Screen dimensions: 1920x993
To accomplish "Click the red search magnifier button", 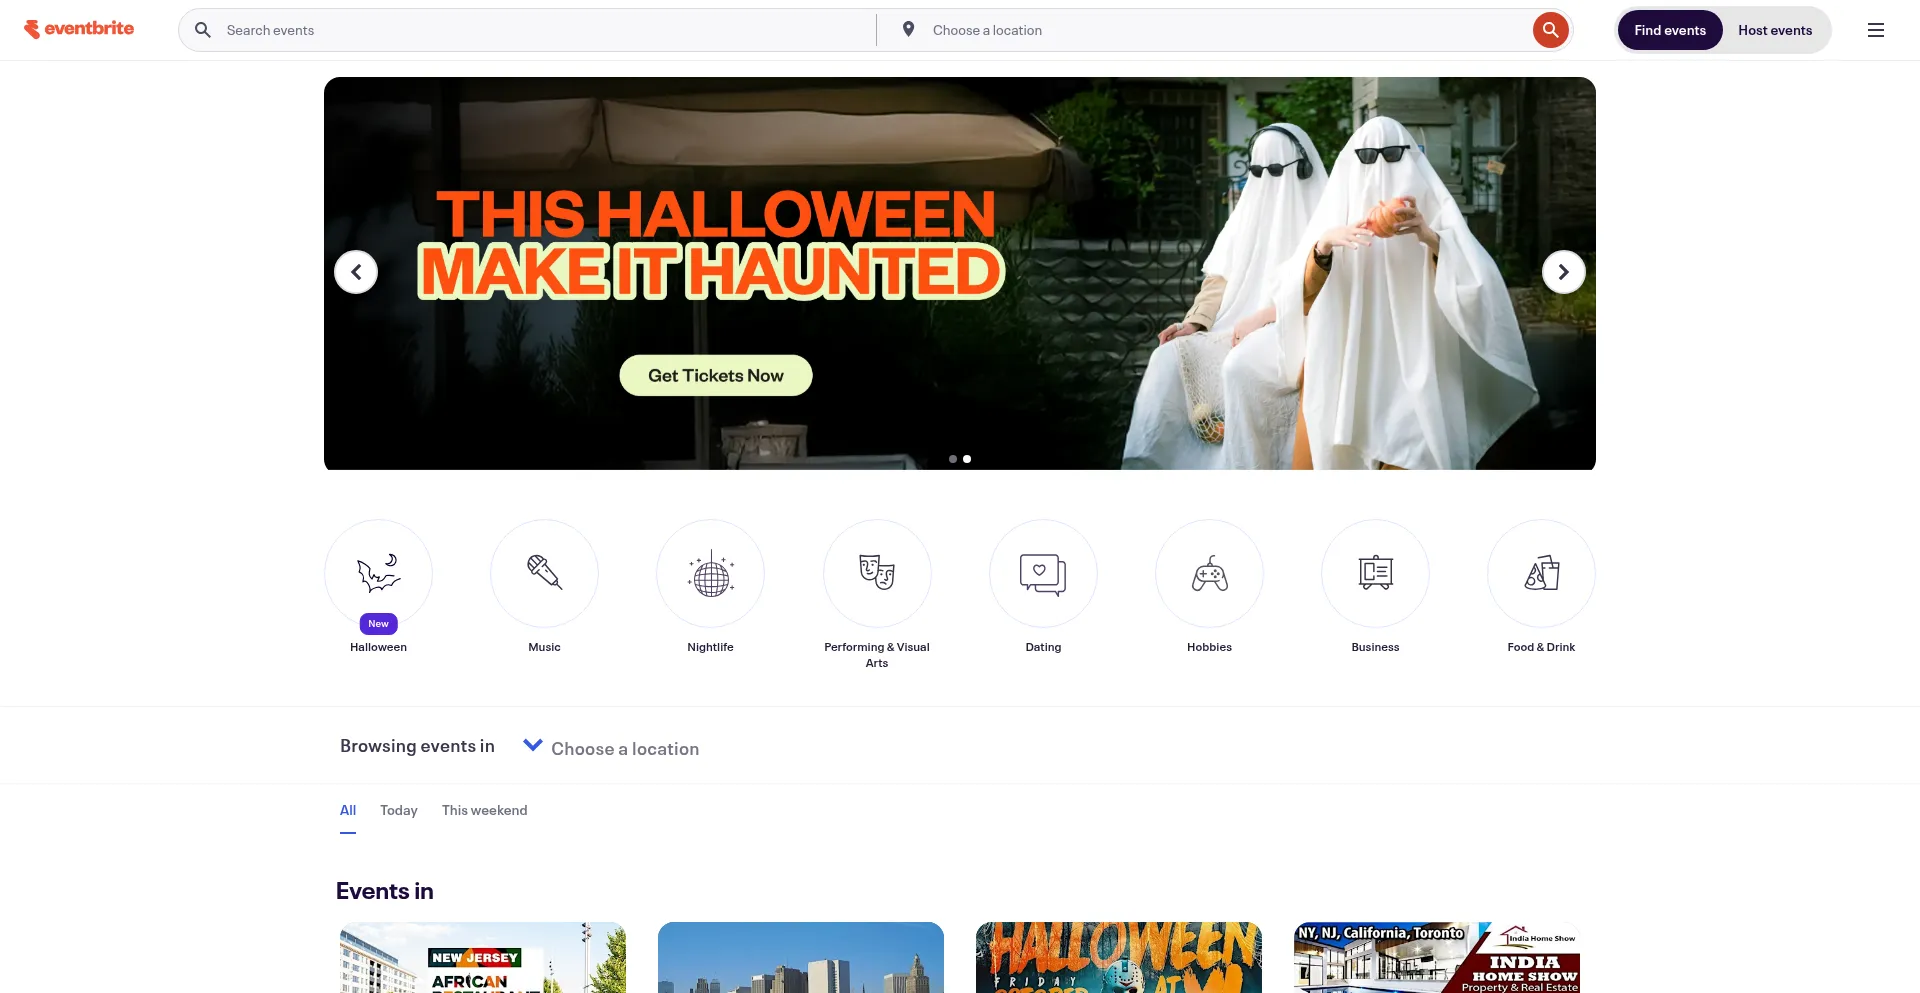I will (1549, 30).
